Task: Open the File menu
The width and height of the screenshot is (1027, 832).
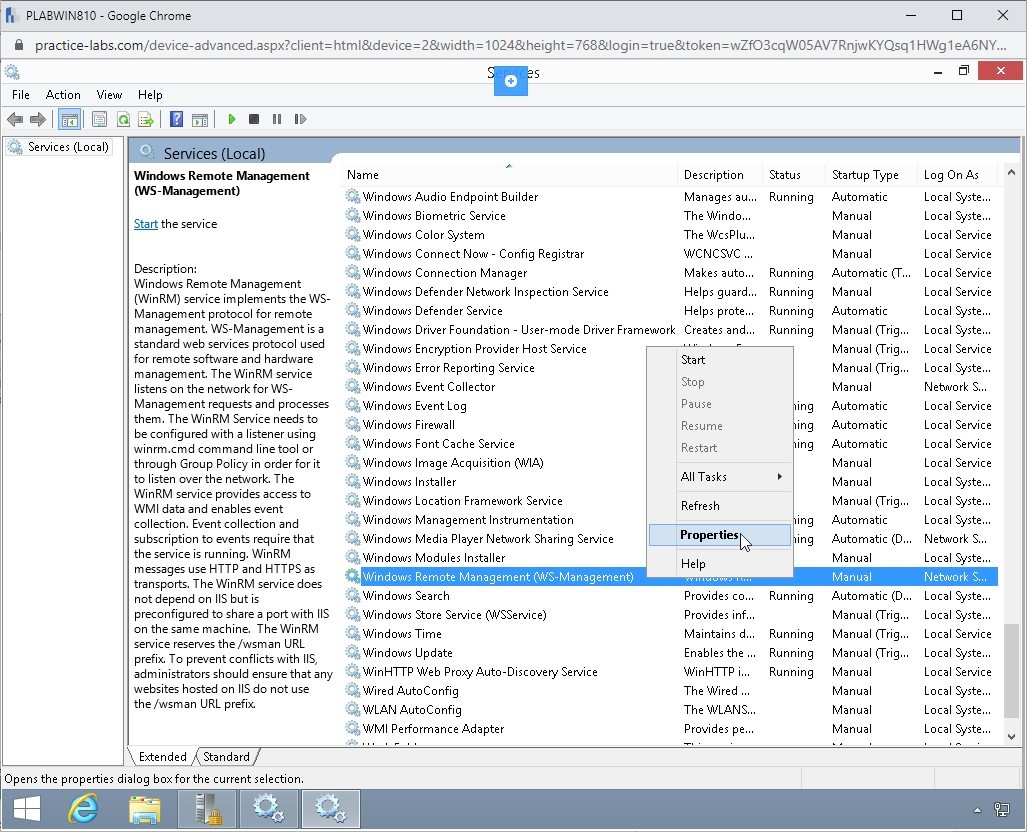Action: pyautogui.click(x=21, y=95)
